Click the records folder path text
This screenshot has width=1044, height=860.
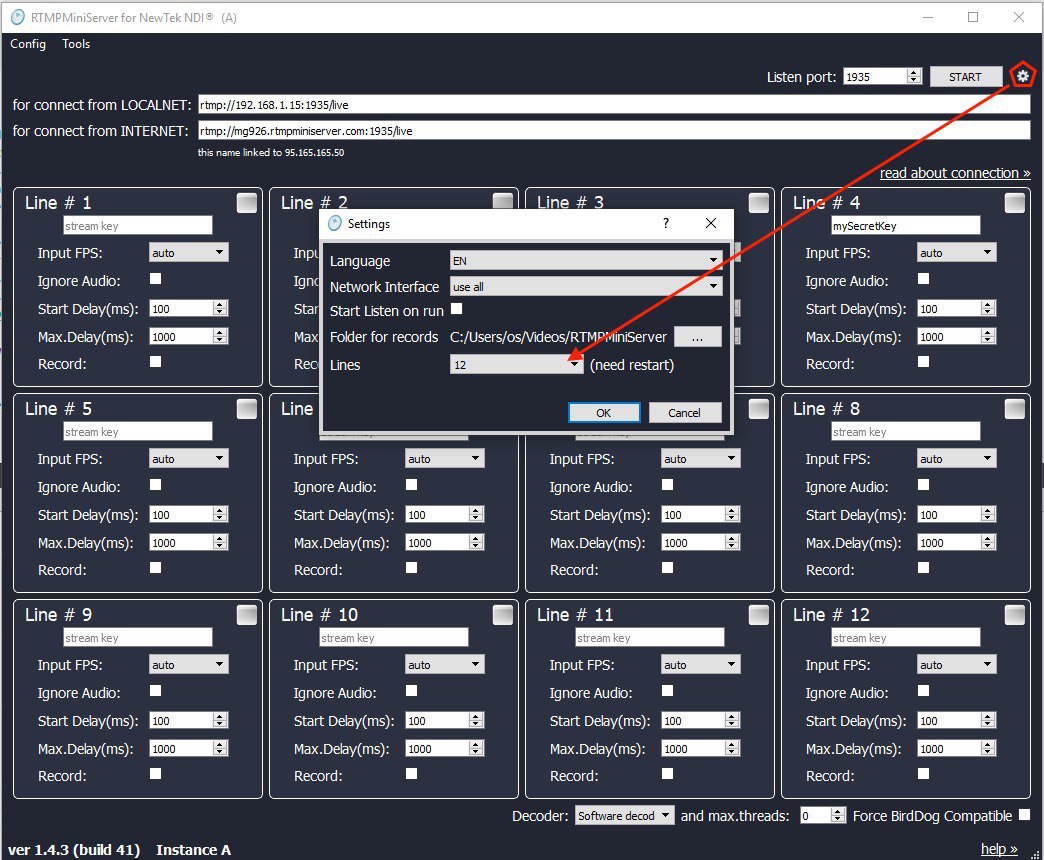(558, 337)
